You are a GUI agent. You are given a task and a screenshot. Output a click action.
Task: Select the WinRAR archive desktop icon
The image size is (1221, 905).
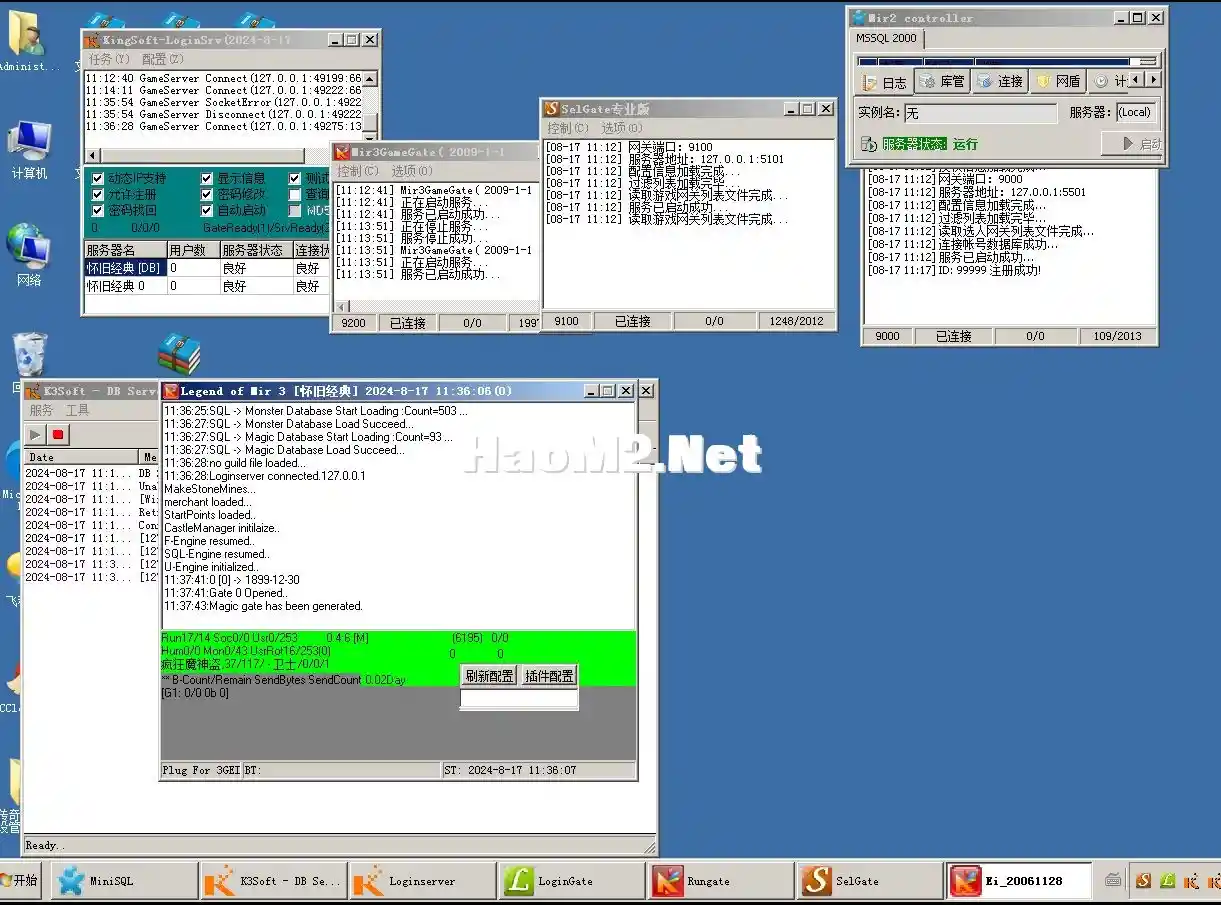point(179,355)
